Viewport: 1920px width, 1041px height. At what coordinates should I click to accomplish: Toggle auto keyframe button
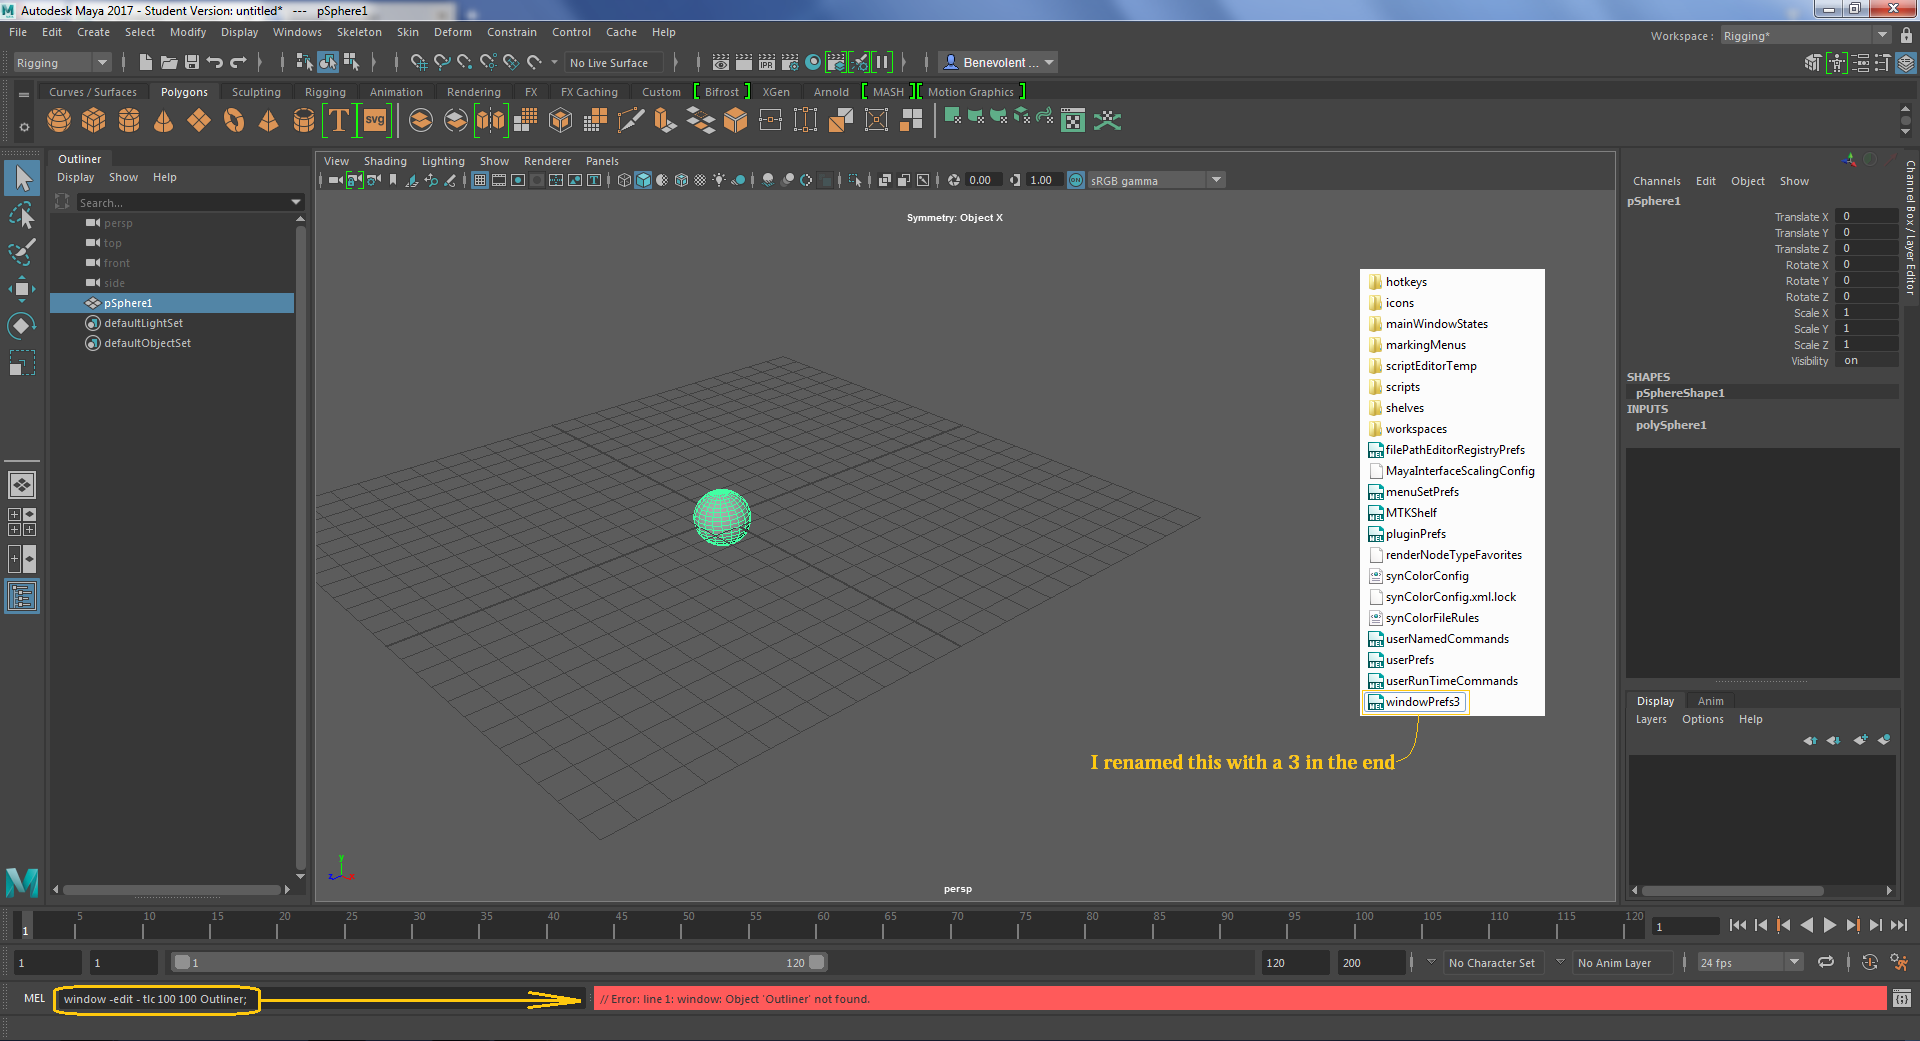(1869, 963)
